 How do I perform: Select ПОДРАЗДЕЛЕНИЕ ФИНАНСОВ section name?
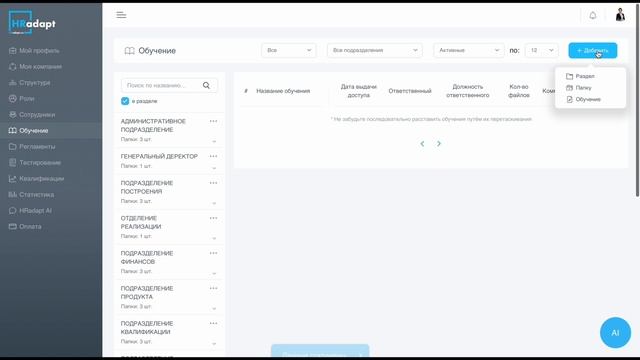tap(147, 257)
